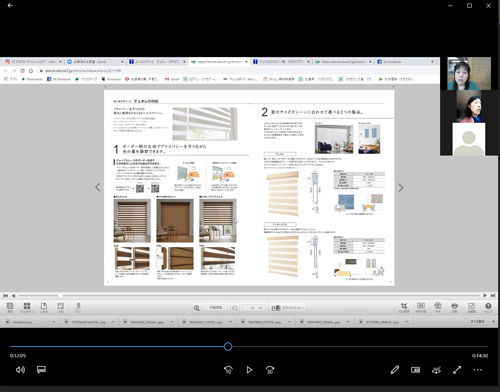Skip back 10 seconds in the video
The image size is (500, 392).
pos(228,370)
